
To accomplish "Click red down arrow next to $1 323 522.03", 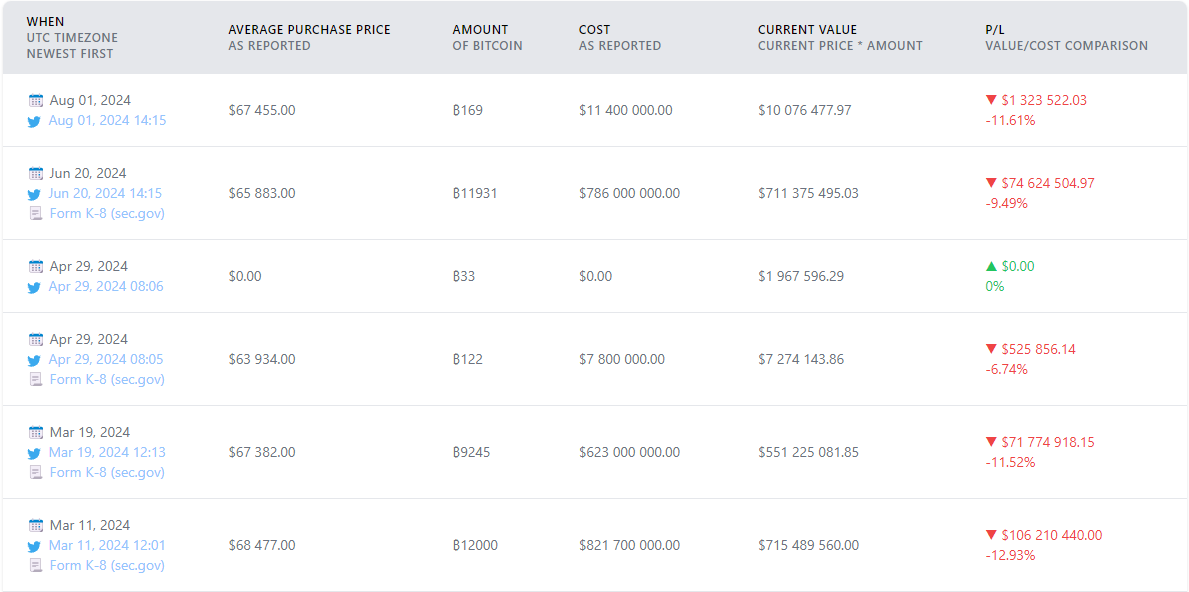I will pyautogui.click(x=990, y=100).
